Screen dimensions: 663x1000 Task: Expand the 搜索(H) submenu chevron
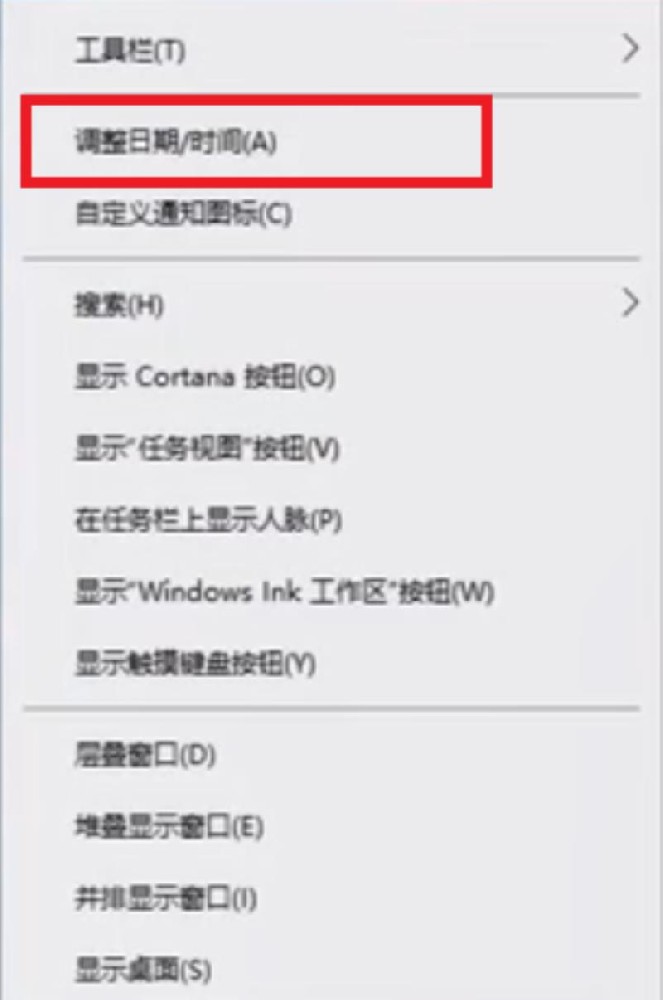pos(630,304)
